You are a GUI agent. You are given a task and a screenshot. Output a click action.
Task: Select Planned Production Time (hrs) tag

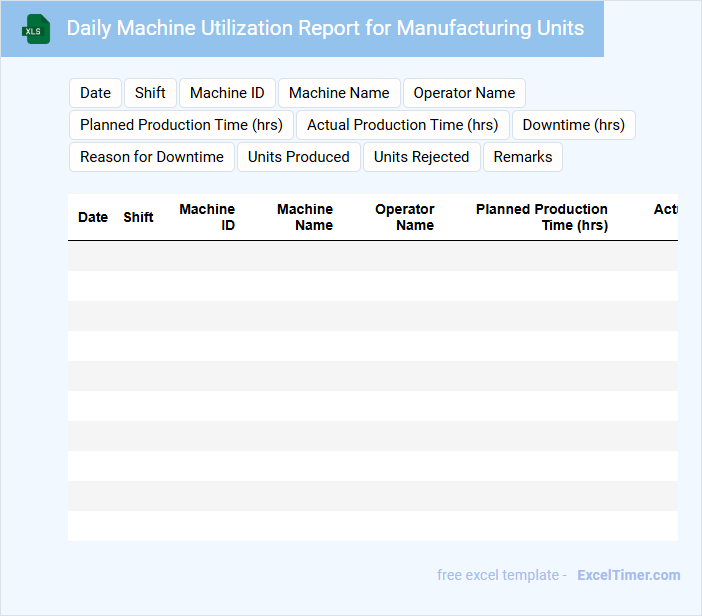pos(181,125)
